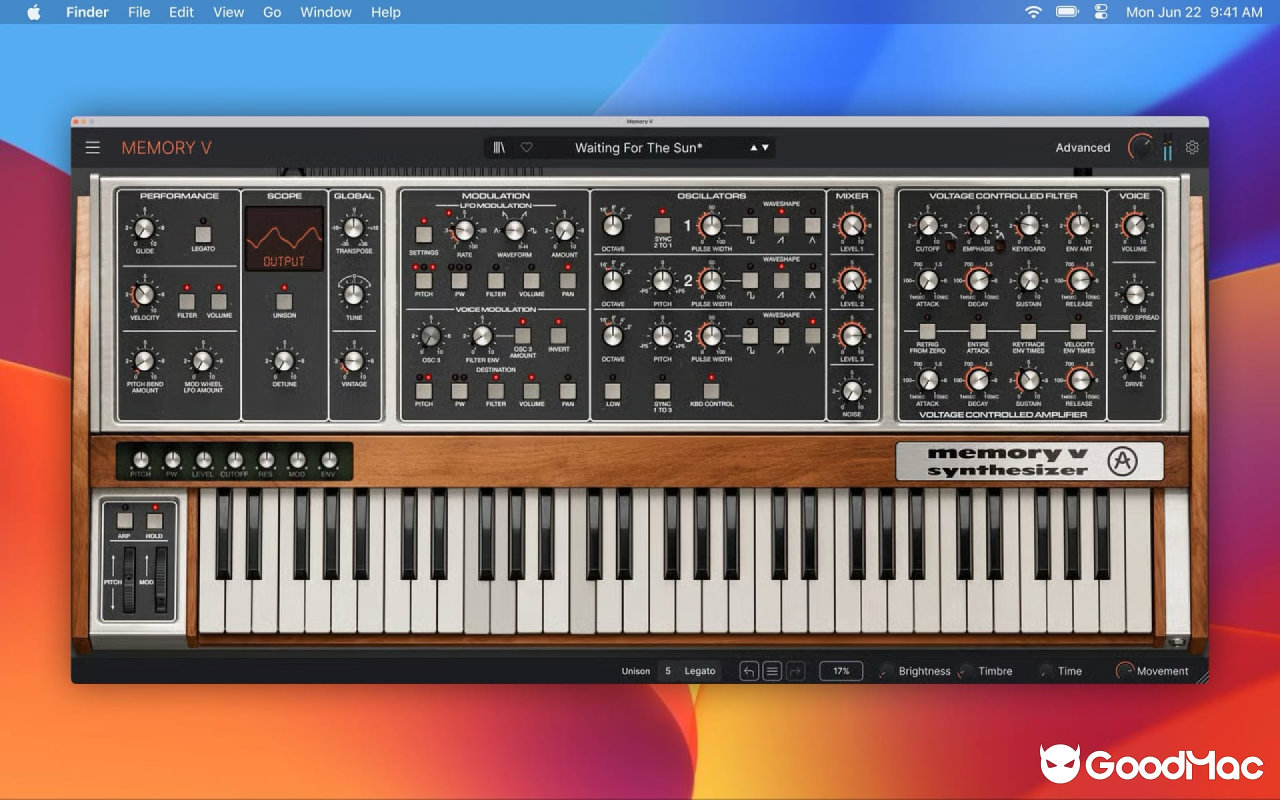Click the Emphasis knob
This screenshot has height=800, width=1280.
point(978,226)
